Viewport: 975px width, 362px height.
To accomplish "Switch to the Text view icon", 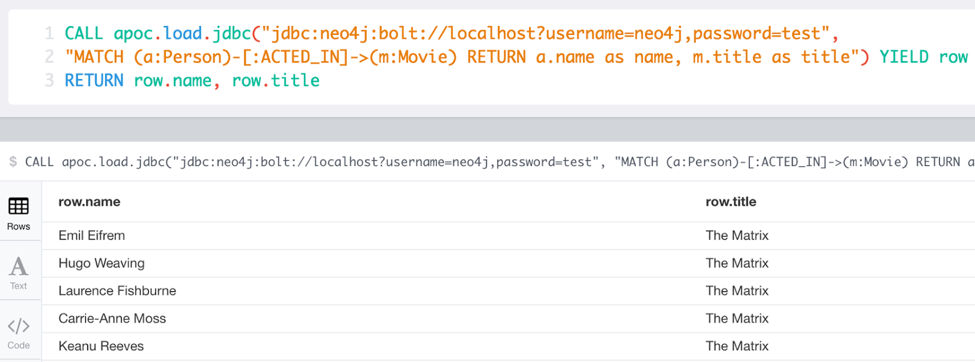I will tap(18, 267).
